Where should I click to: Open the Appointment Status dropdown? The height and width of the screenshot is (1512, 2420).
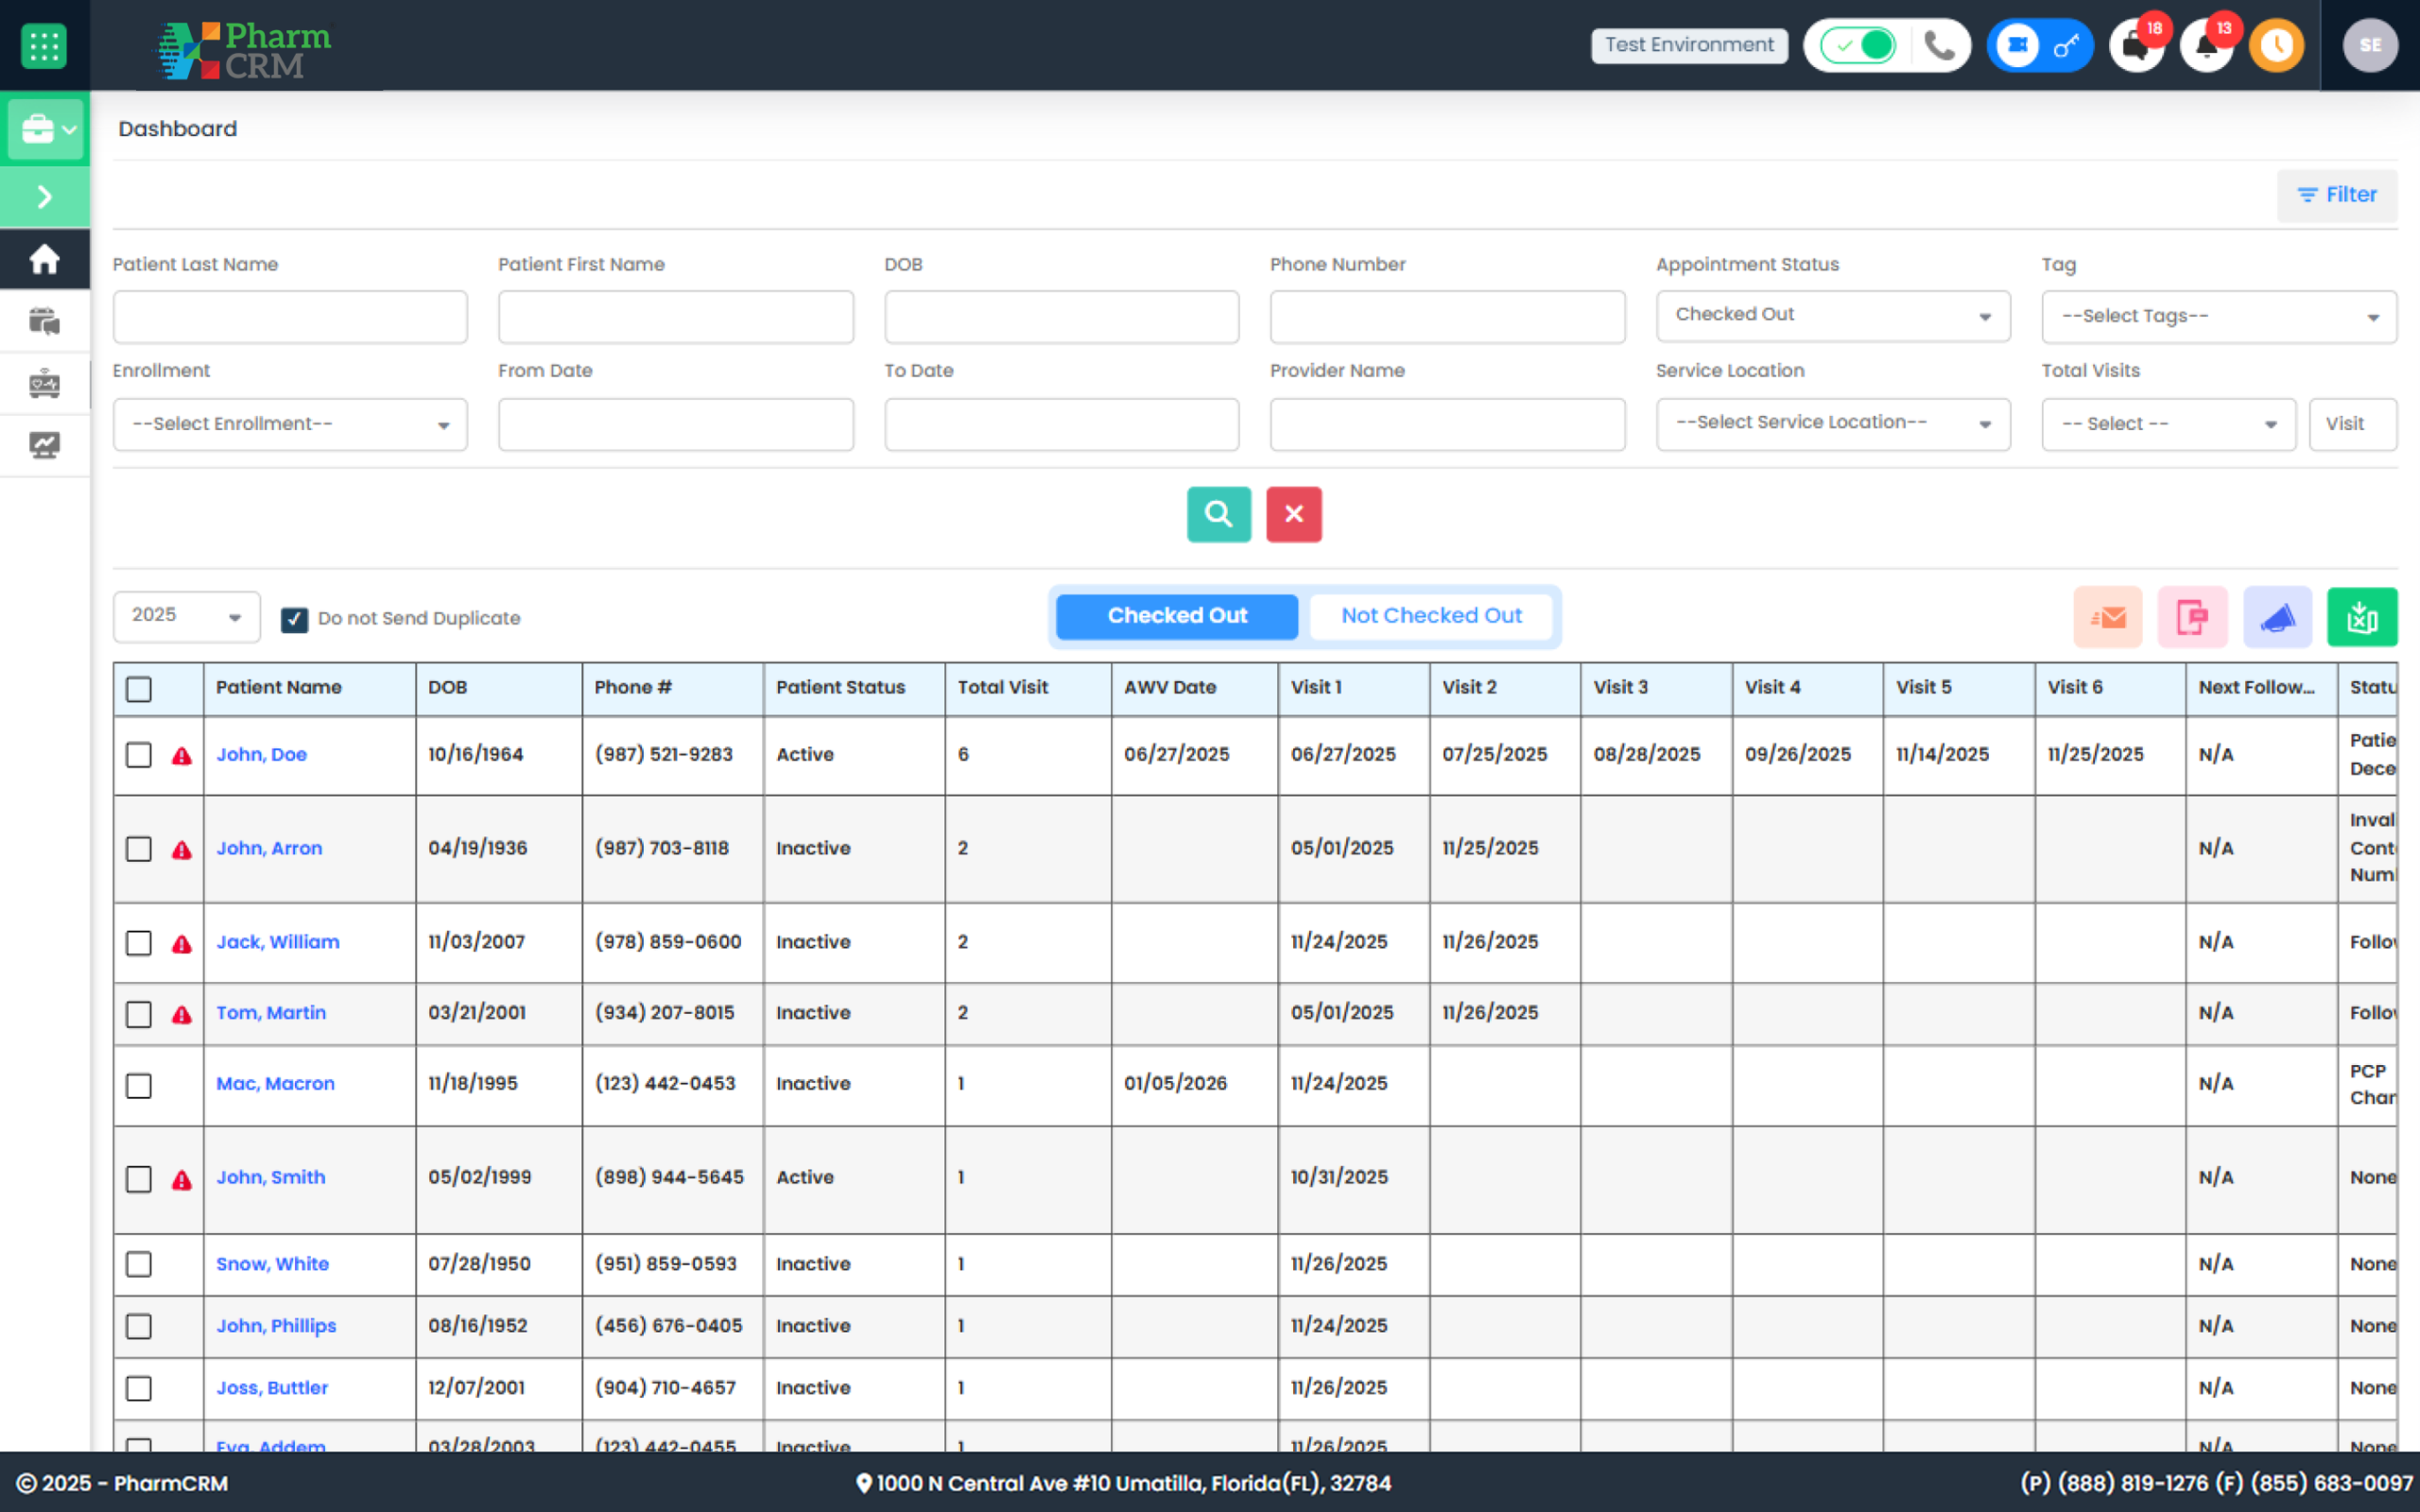pos(1832,316)
